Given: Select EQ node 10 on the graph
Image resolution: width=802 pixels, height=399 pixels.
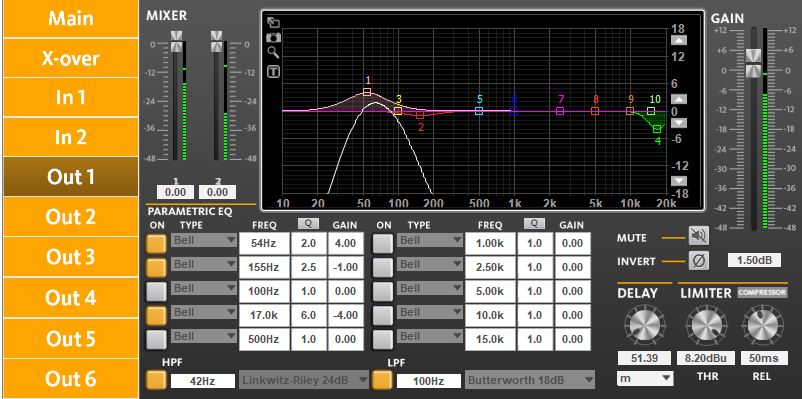Looking at the screenshot, I should [651, 110].
